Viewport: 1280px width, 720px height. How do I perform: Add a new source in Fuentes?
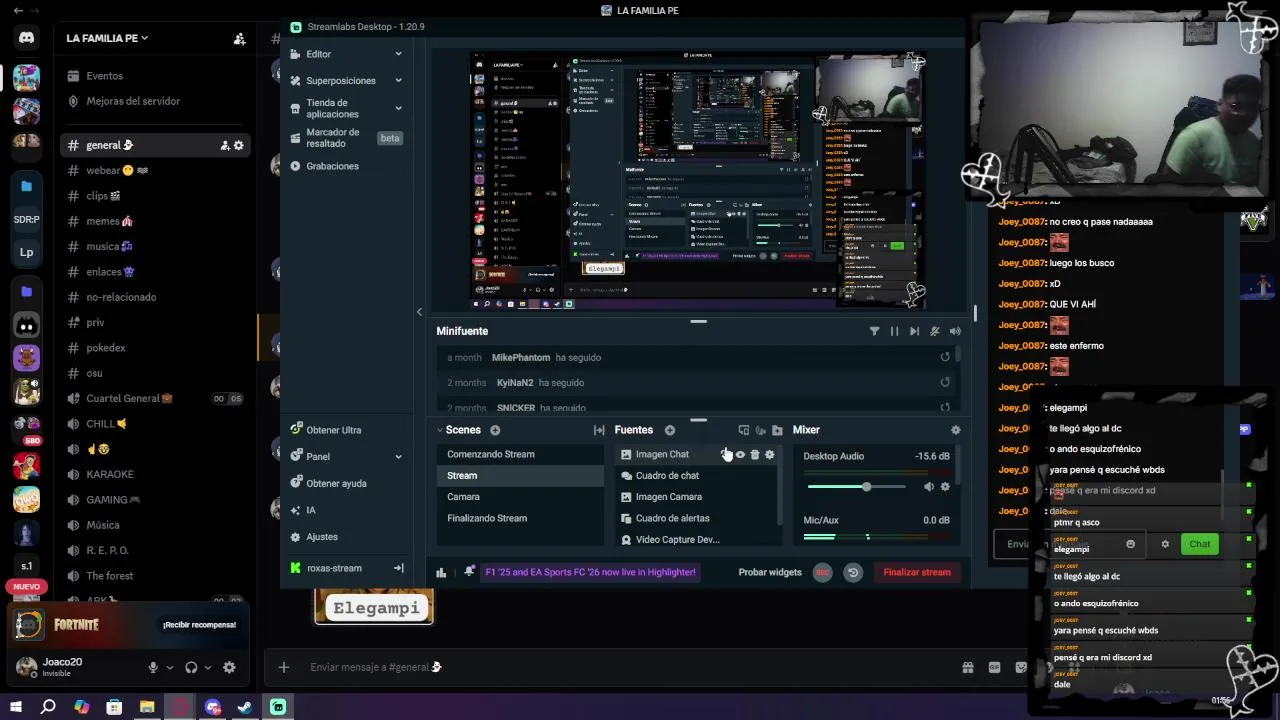670,430
